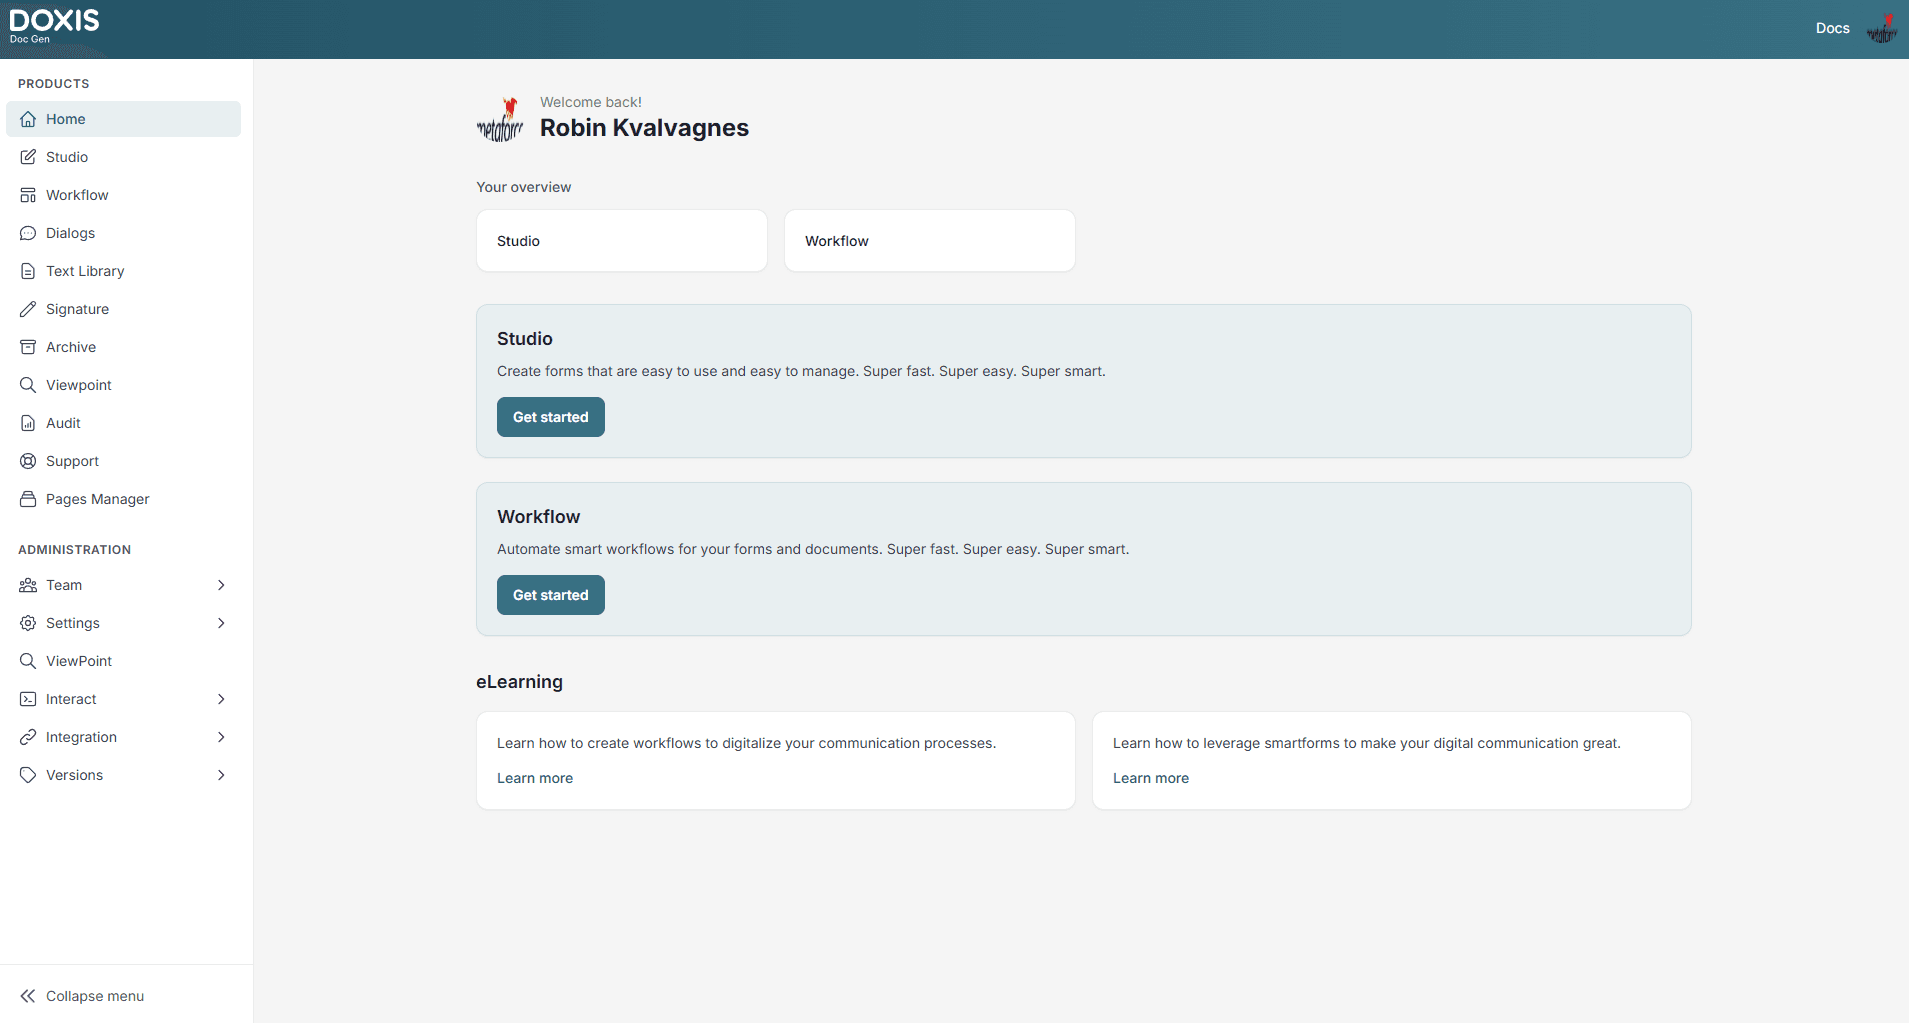Open Learn more about creating workflows

(535, 778)
